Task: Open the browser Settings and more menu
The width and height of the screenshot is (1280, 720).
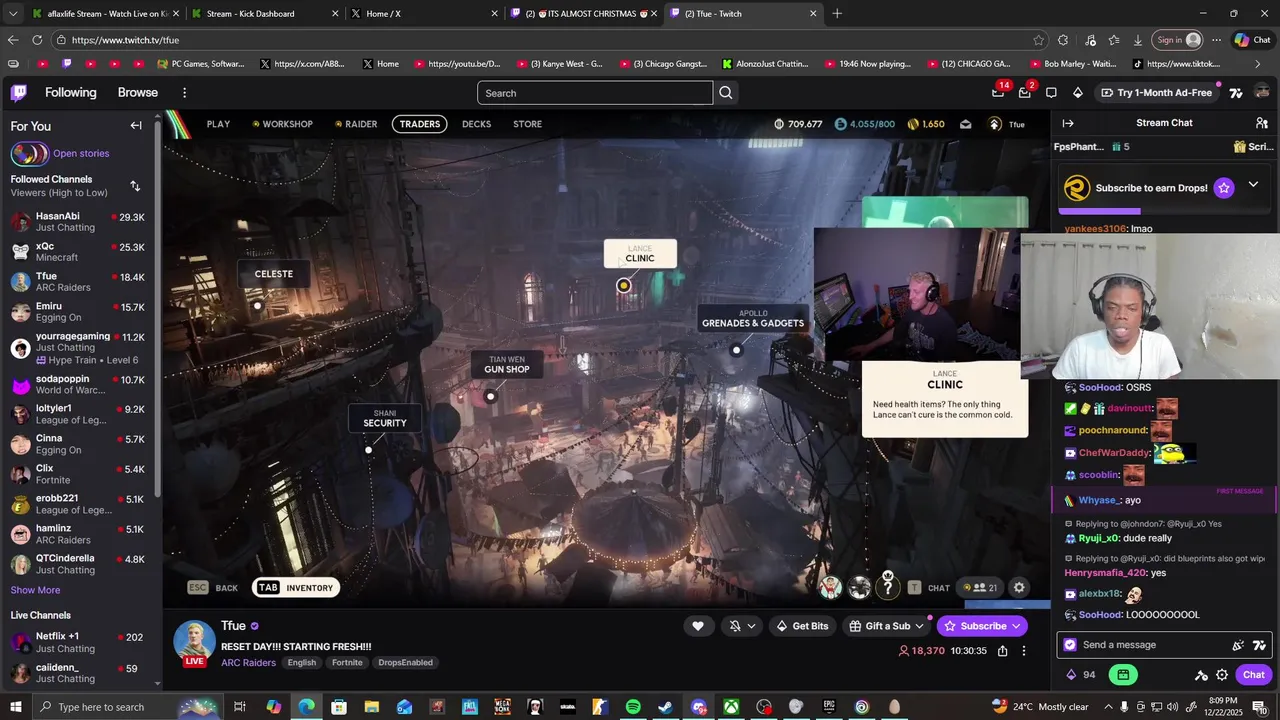Action: (1216, 40)
